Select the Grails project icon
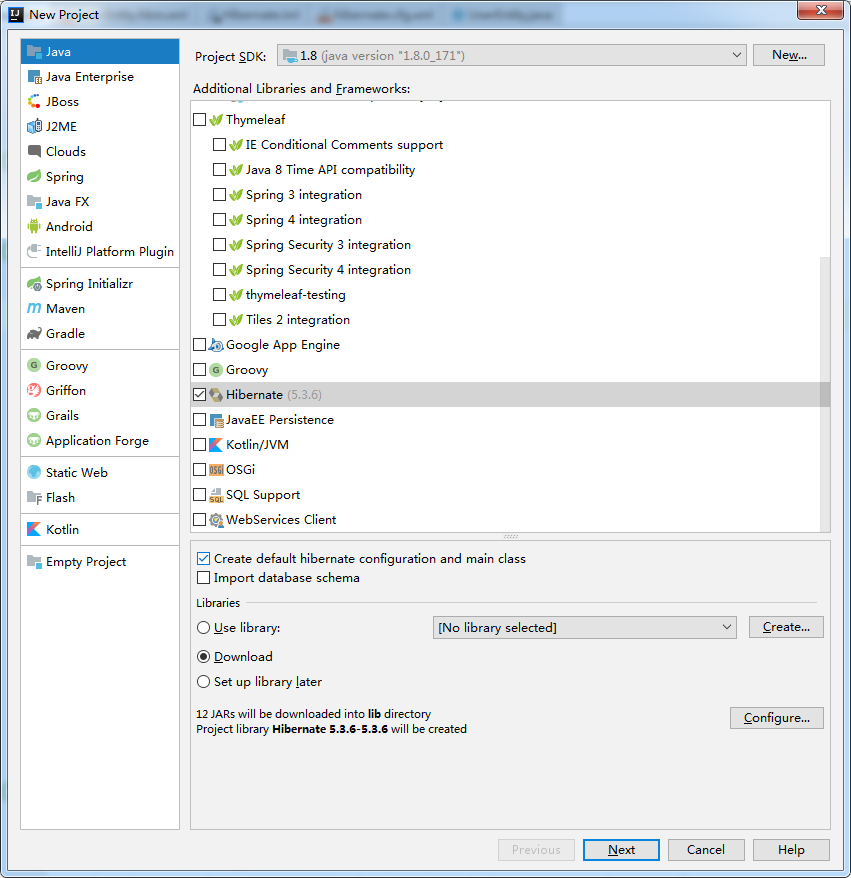Image resolution: width=851 pixels, height=878 pixels. tap(34, 415)
